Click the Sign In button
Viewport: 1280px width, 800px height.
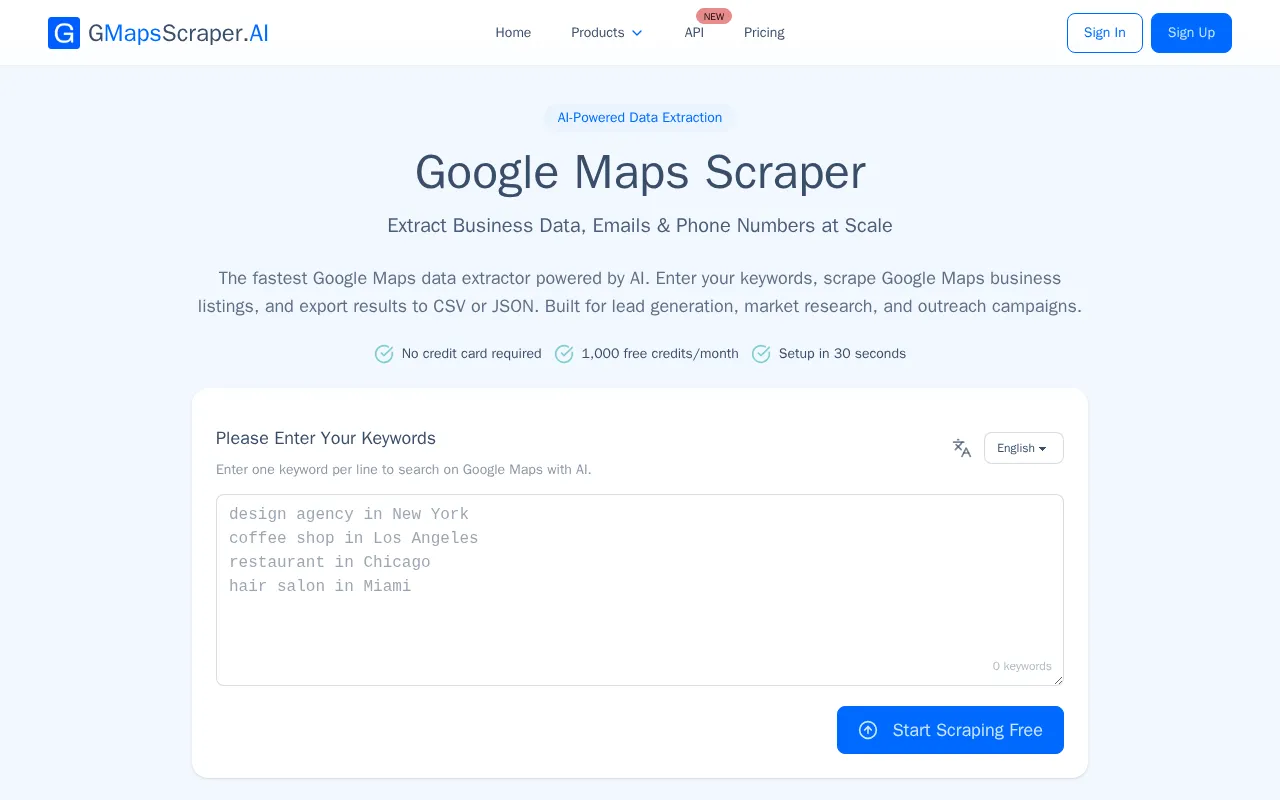point(1105,33)
